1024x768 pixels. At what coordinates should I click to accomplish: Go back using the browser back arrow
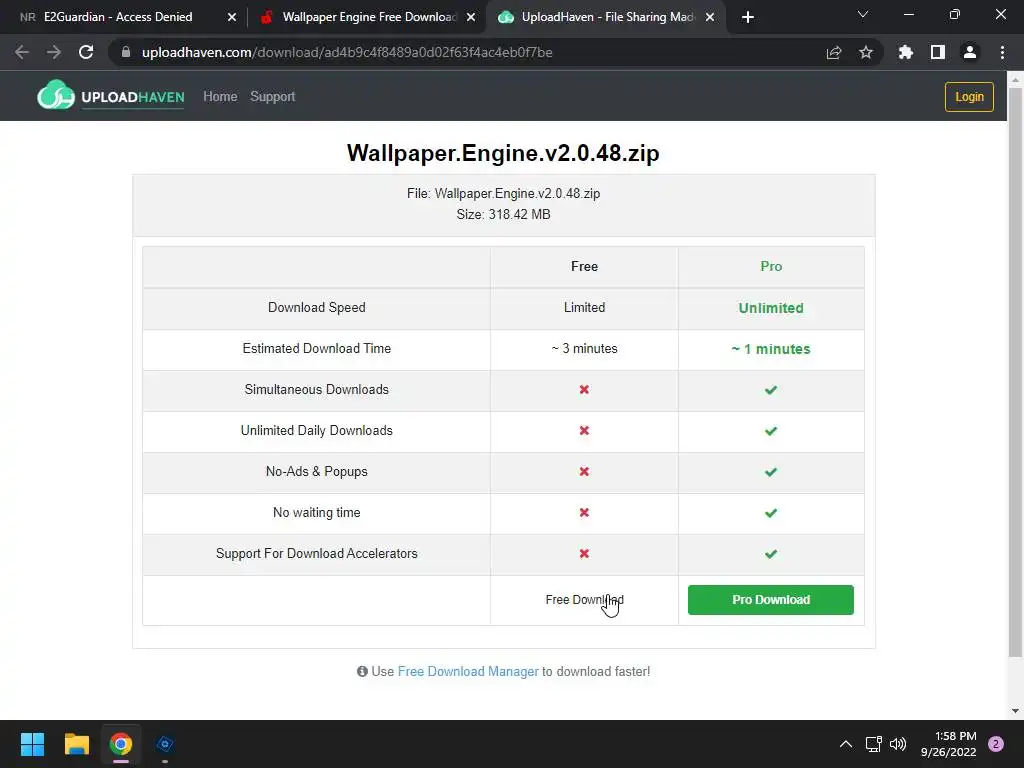point(22,52)
